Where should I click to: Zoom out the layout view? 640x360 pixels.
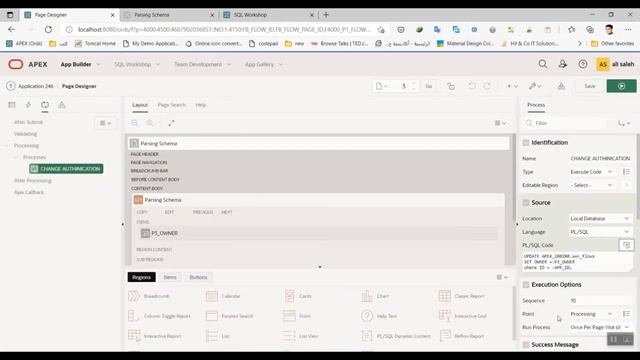click(135, 123)
